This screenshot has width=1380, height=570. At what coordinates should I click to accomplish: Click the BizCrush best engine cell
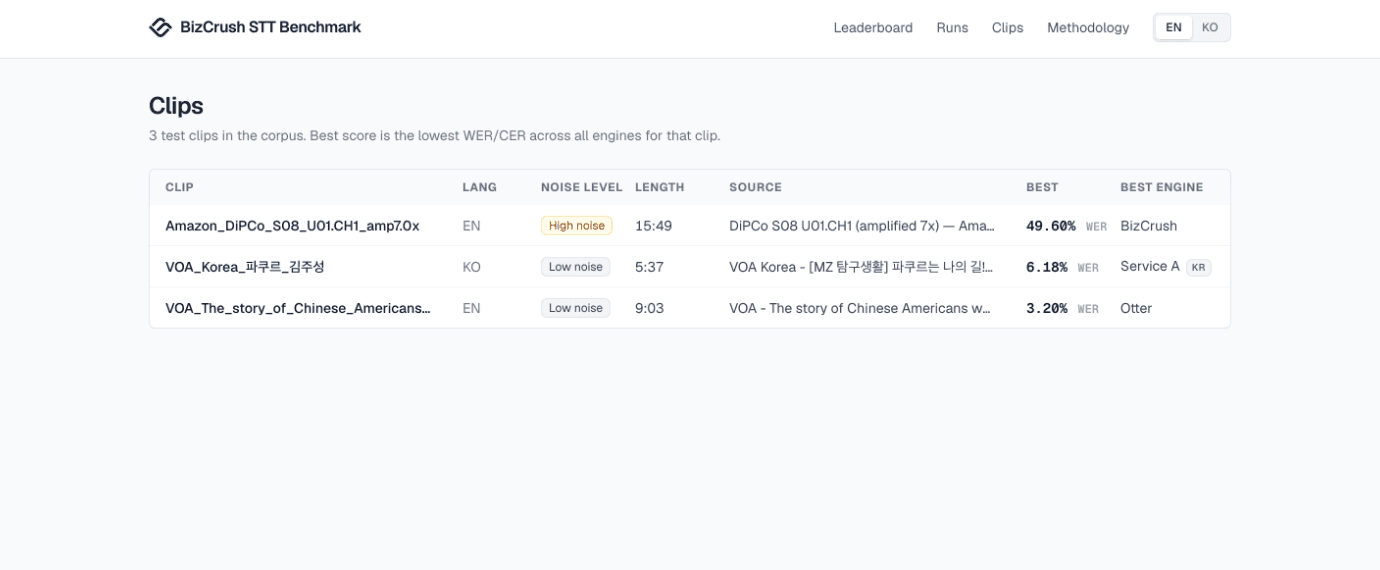pyautogui.click(x=1149, y=226)
